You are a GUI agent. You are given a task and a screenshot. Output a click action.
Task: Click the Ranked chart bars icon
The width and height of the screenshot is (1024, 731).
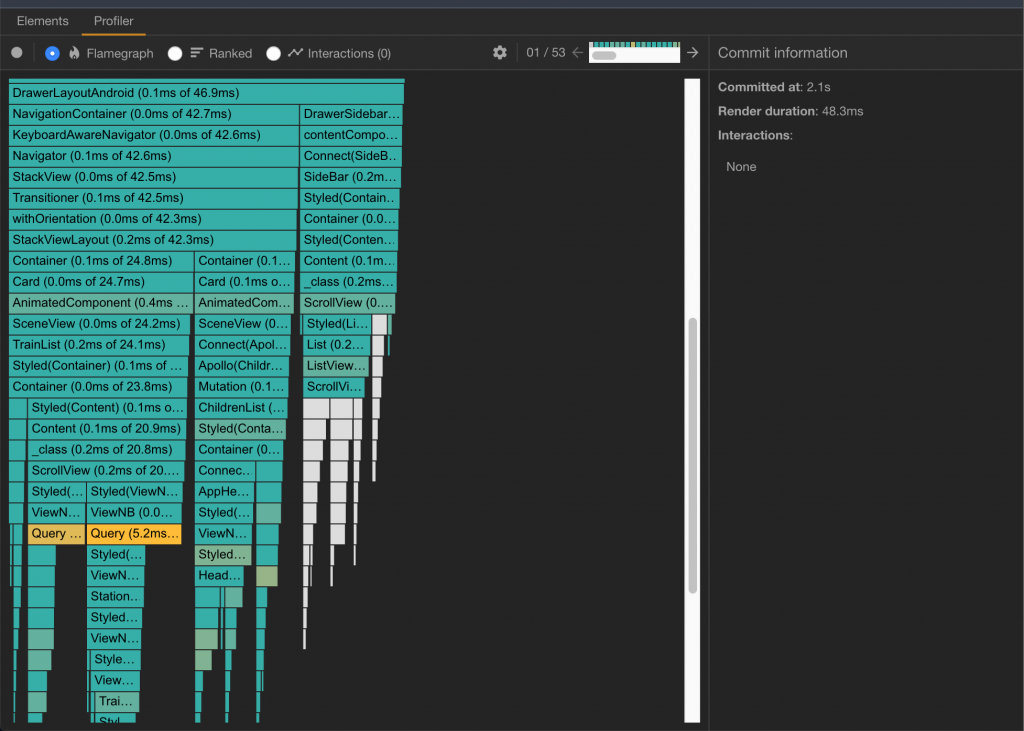197,53
